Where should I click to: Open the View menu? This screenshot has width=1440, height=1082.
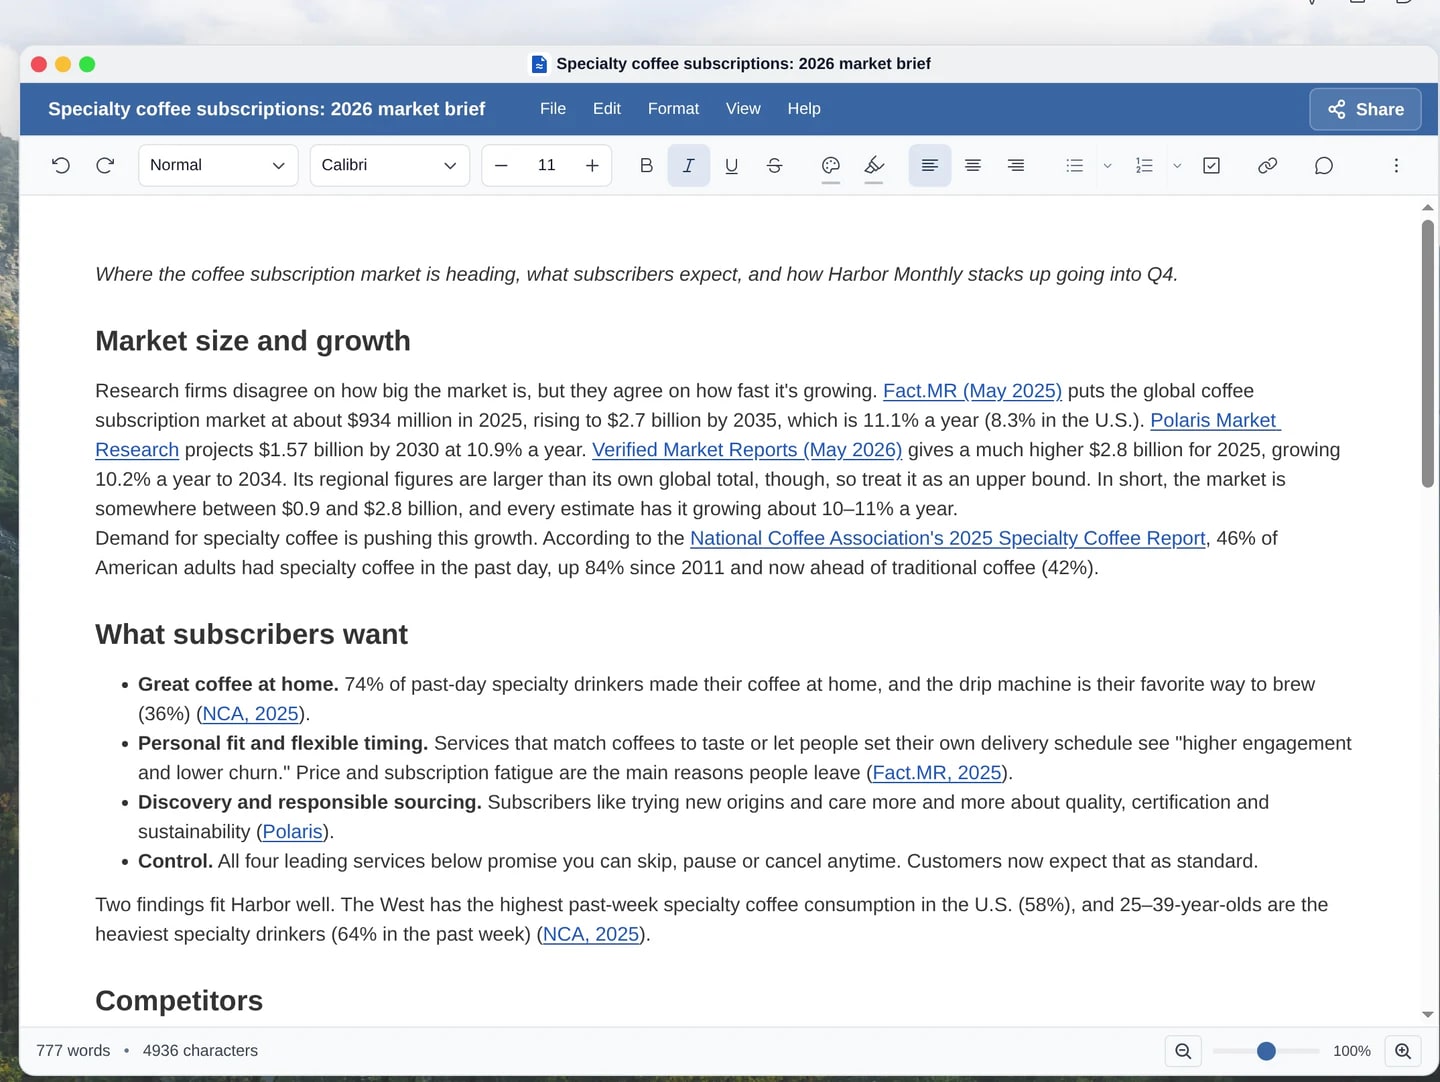[743, 109]
